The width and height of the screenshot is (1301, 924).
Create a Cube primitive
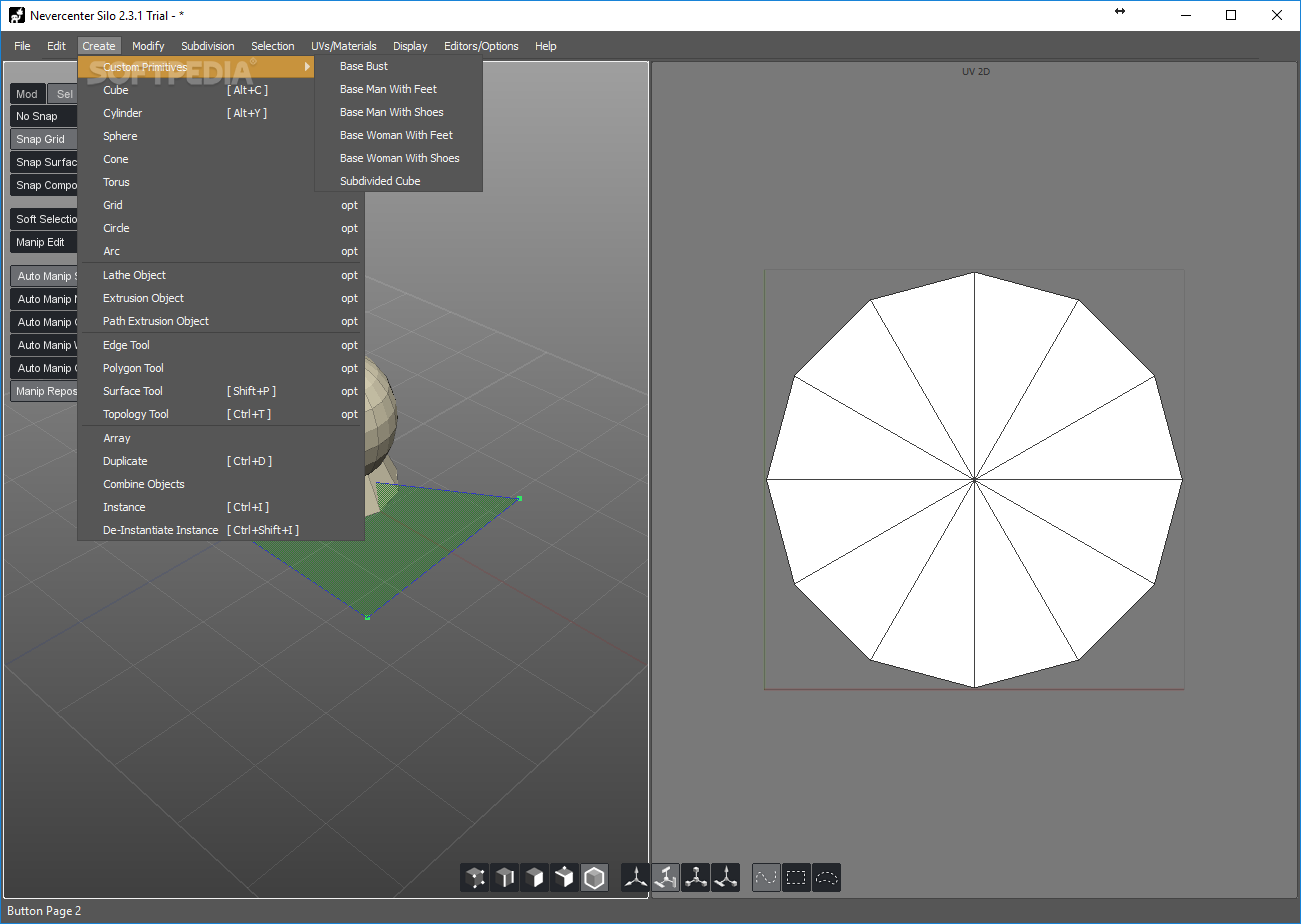tap(221, 90)
